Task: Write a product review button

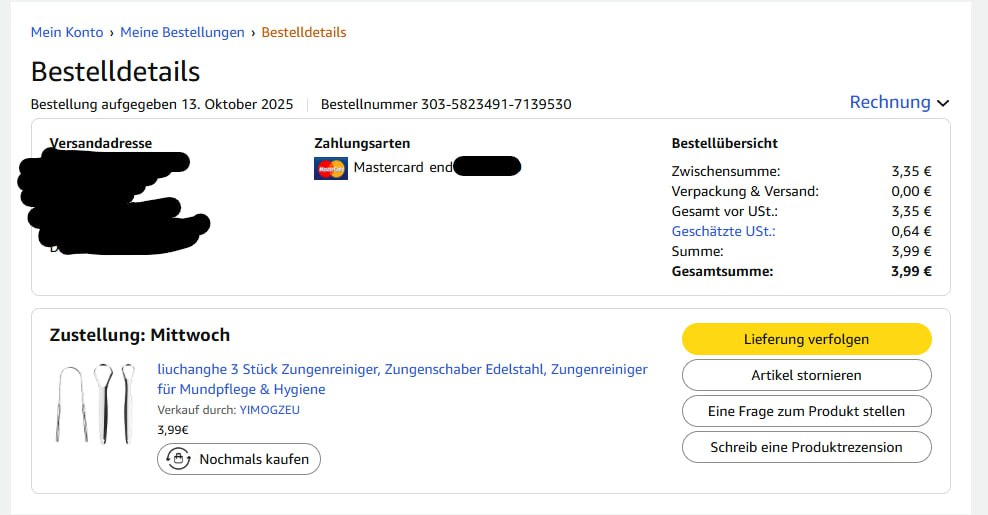Action: (x=807, y=447)
